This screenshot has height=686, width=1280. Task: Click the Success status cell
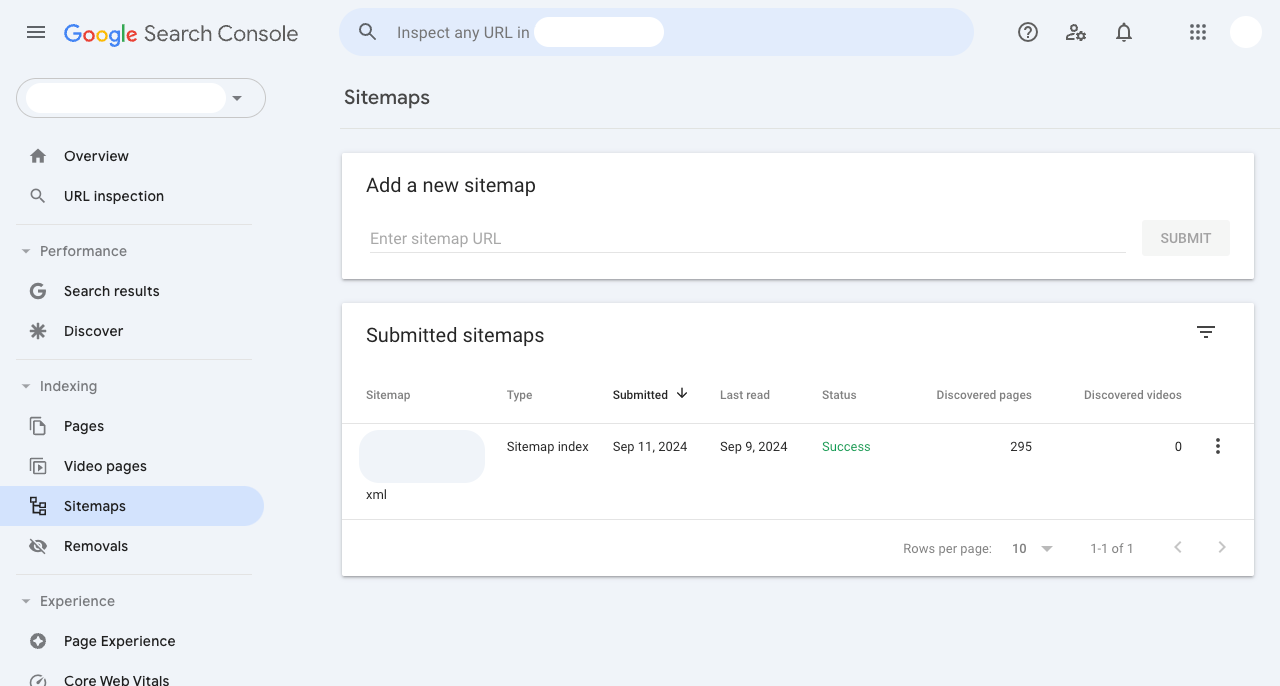(846, 447)
